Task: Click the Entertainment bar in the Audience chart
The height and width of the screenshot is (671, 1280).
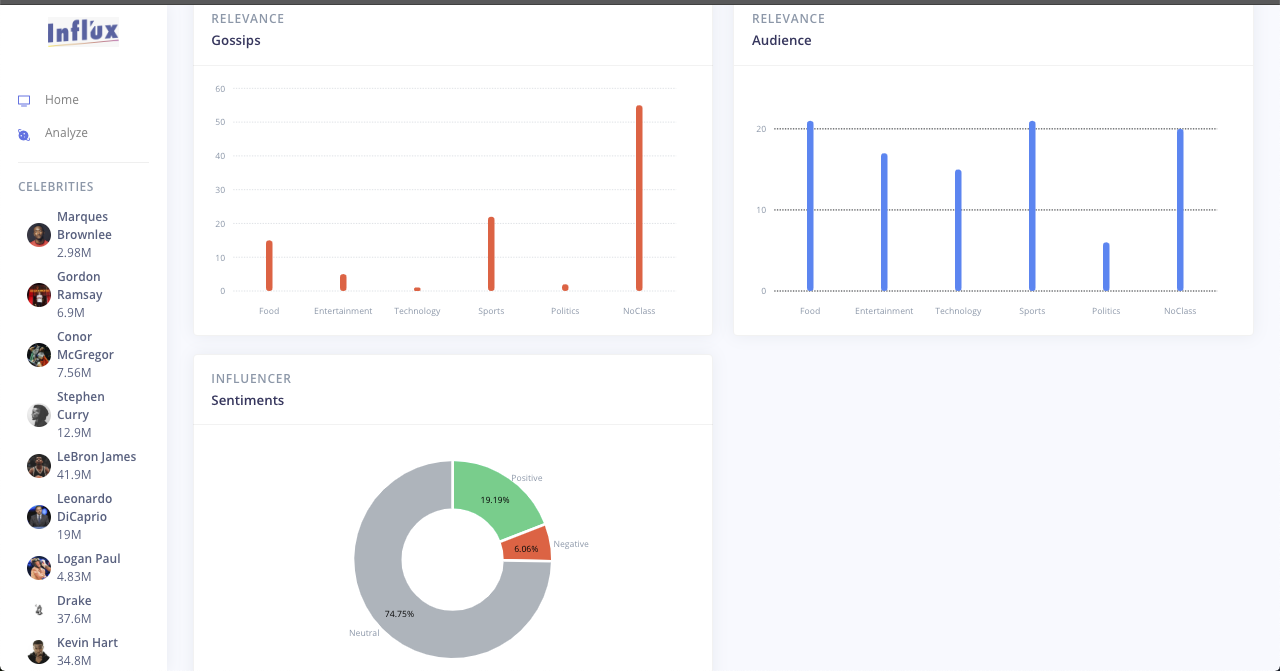Action: click(884, 222)
